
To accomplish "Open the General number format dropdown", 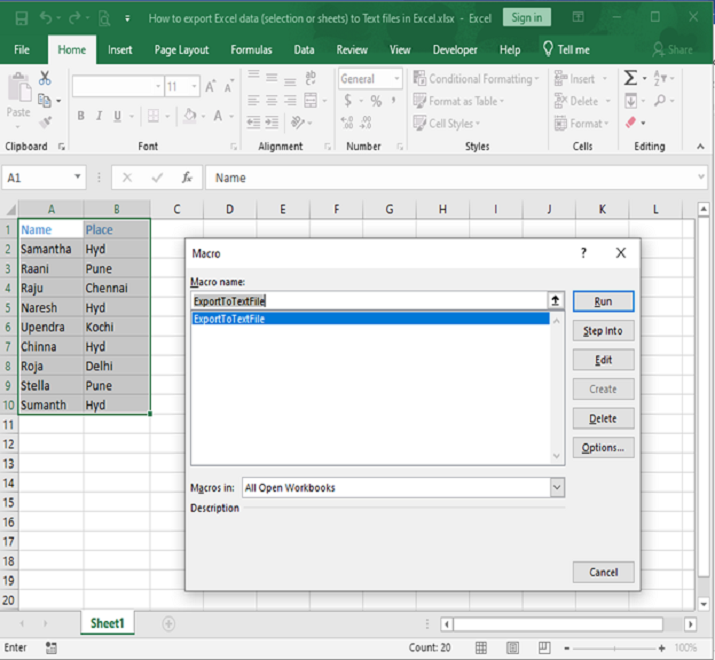I will coord(396,79).
